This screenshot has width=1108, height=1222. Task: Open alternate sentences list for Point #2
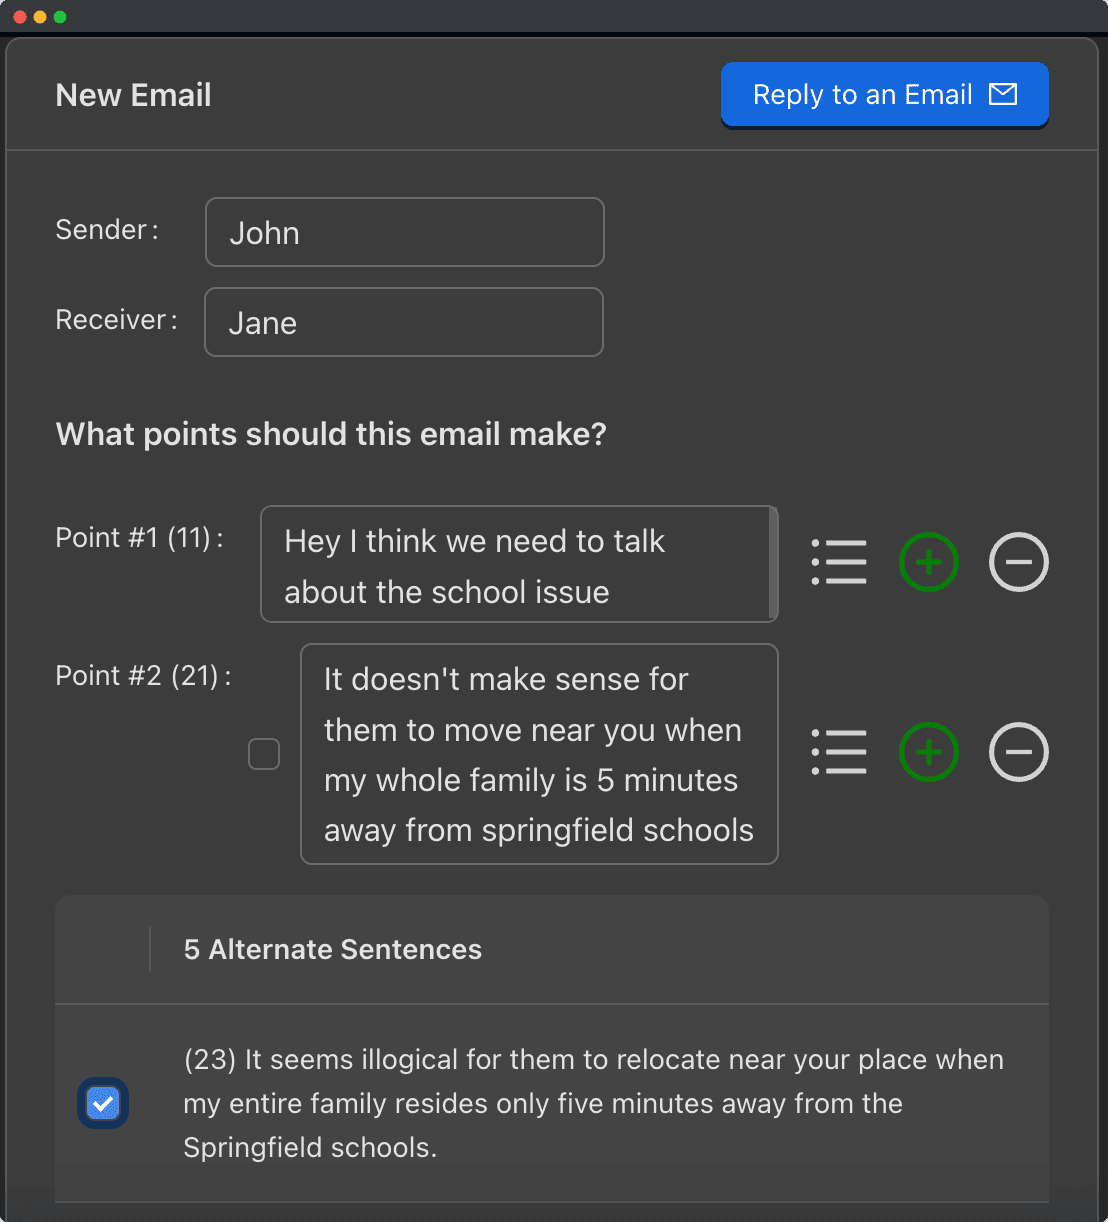click(x=839, y=752)
